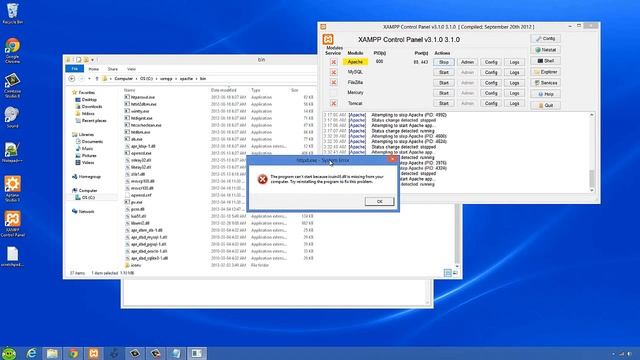Open Tomcat Config menu
640x360 pixels.
point(491,104)
